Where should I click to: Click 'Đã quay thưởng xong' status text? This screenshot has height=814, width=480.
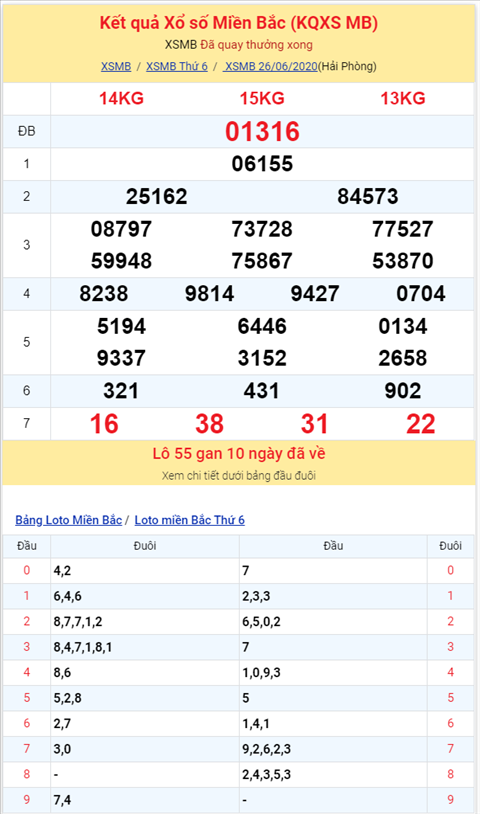click(256, 45)
